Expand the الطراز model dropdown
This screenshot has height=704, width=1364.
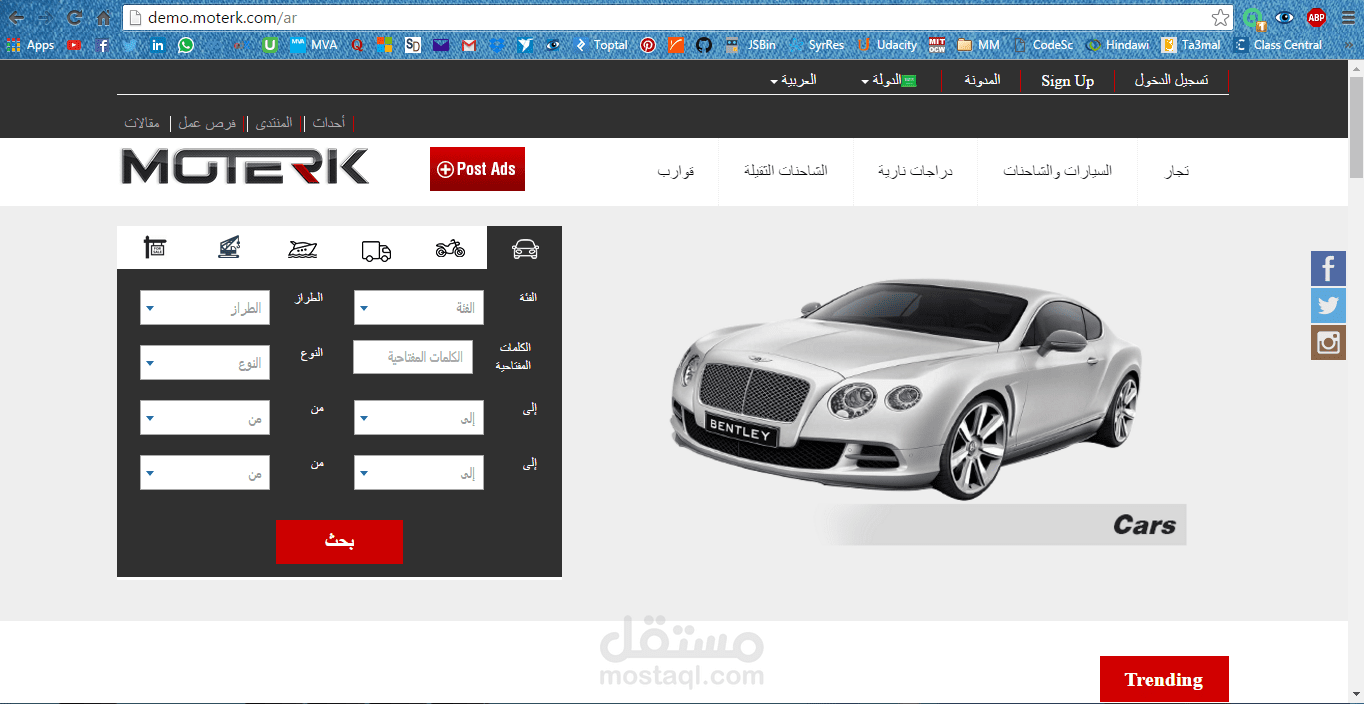point(204,307)
